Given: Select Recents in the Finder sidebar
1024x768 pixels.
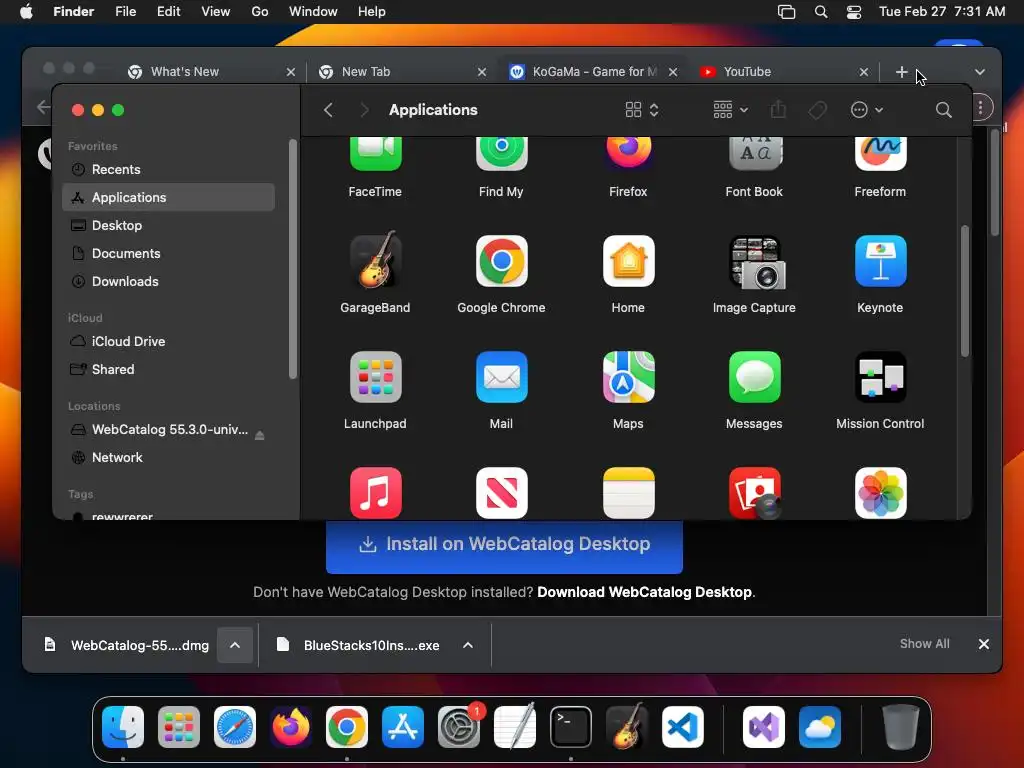Looking at the screenshot, I should [x=168, y=169].
